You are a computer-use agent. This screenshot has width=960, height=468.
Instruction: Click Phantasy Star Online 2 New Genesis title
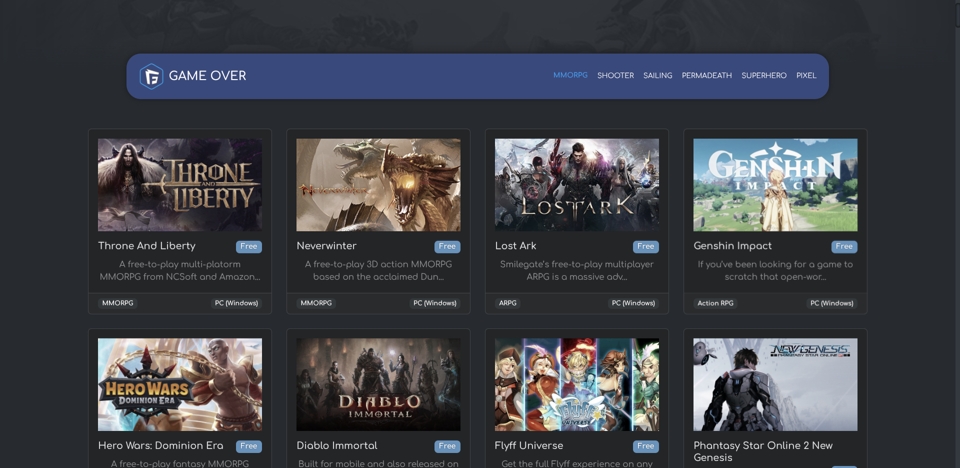(763, 451)
